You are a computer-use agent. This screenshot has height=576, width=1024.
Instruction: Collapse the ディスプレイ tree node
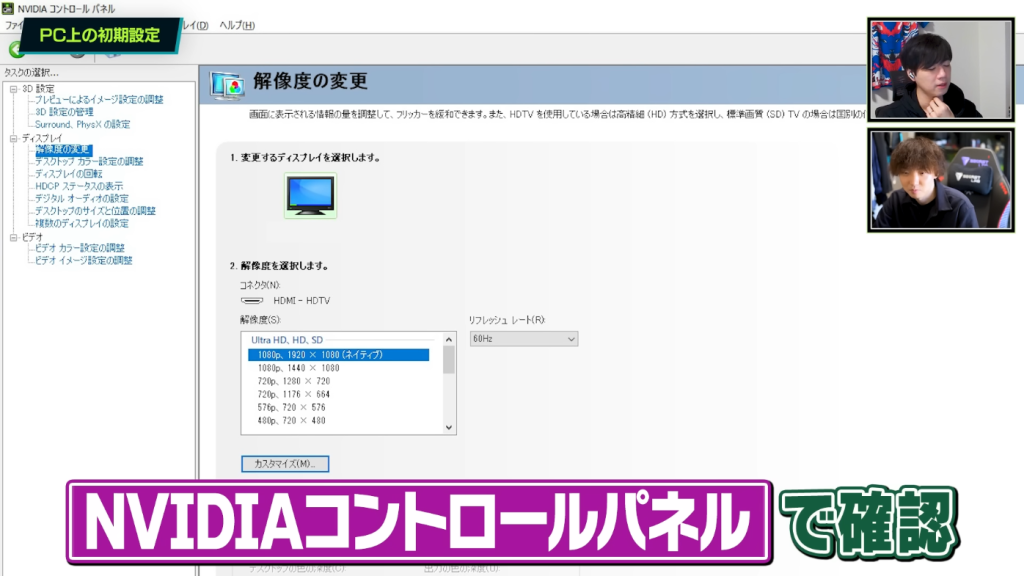tap(14, 138)
